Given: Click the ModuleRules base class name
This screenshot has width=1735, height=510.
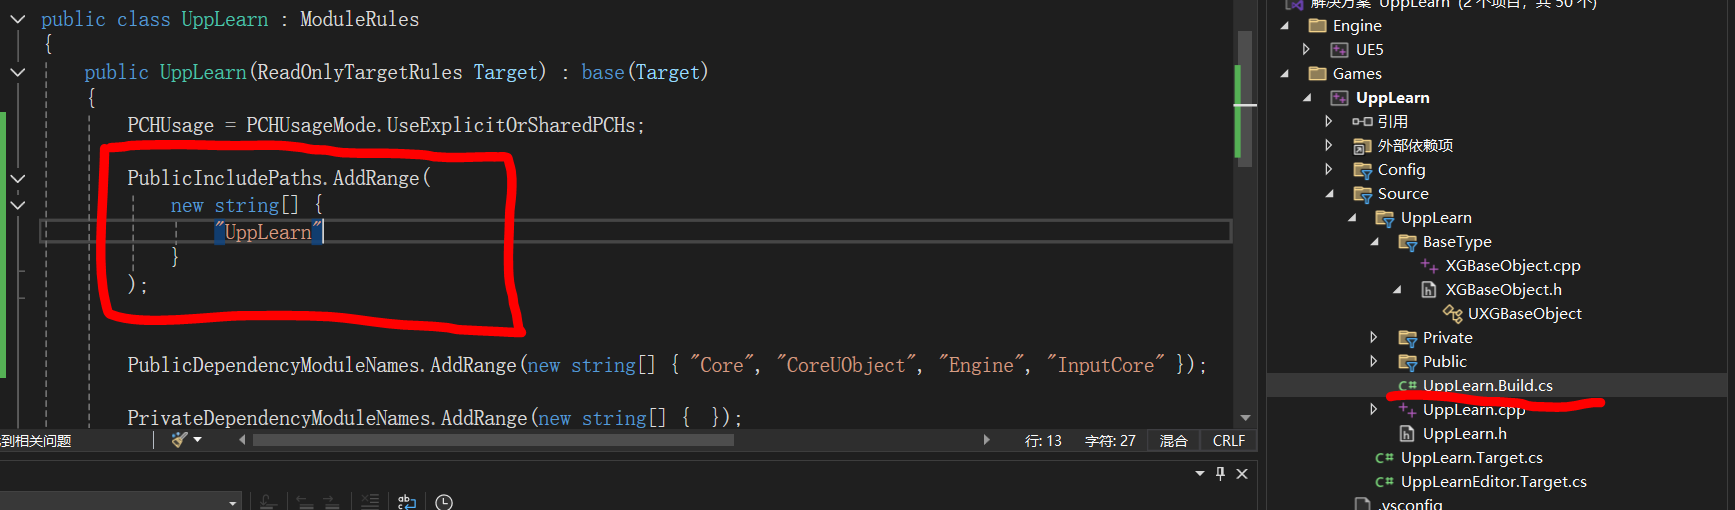Looking at the screenshot, I should (x=360, y=19).
